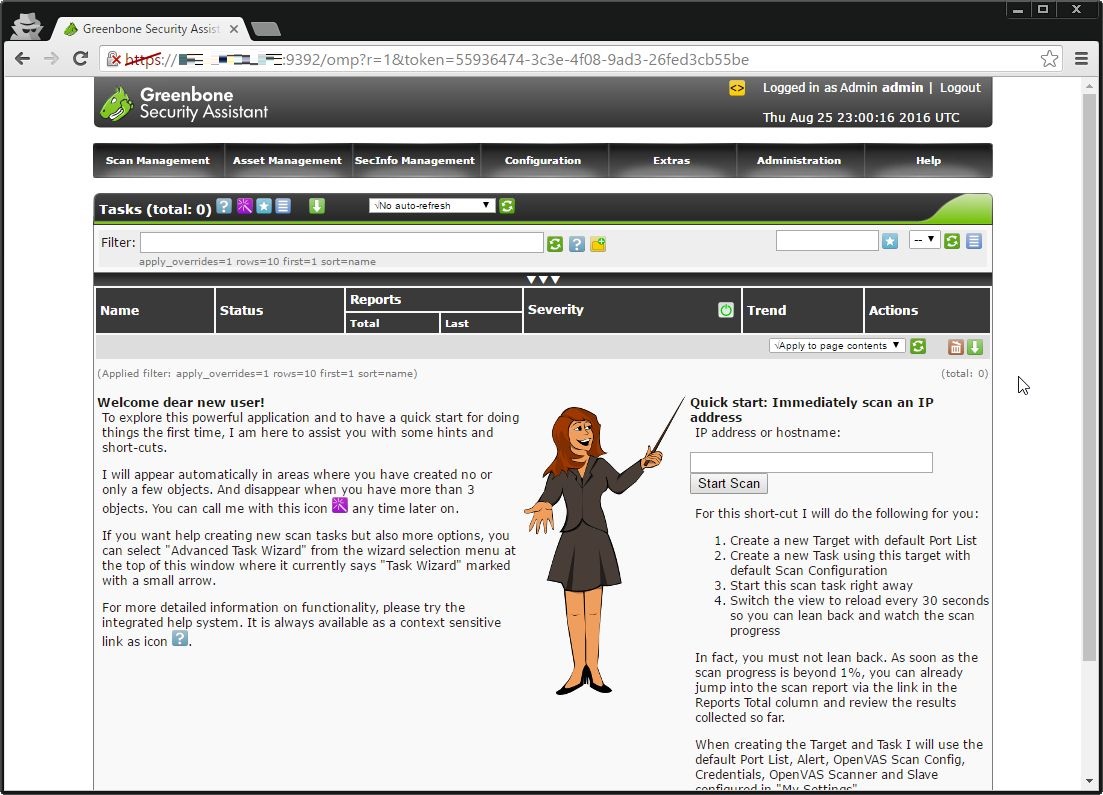This screenshot has width=1103, height=795.
Task: Focus the filter name field beside the star icon
Action: pos(827,241)
